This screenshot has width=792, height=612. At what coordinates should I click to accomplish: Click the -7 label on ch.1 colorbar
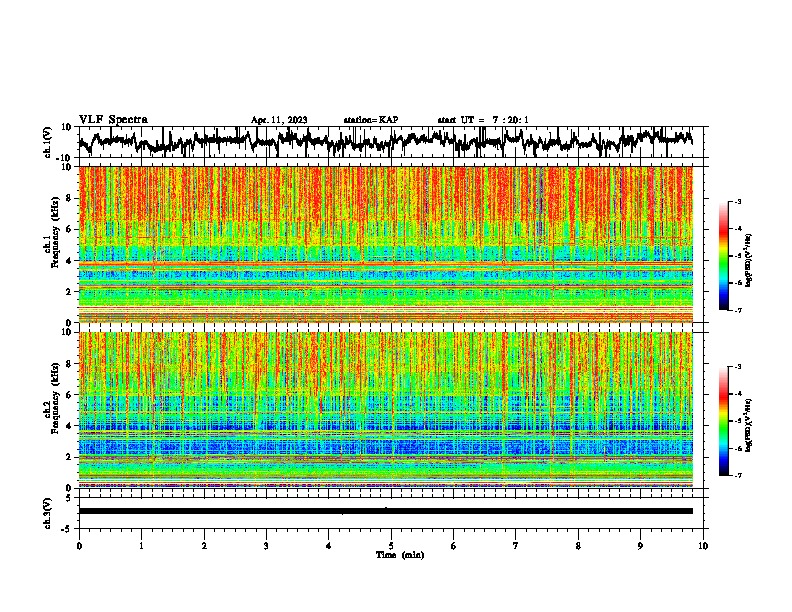[738, 310]
